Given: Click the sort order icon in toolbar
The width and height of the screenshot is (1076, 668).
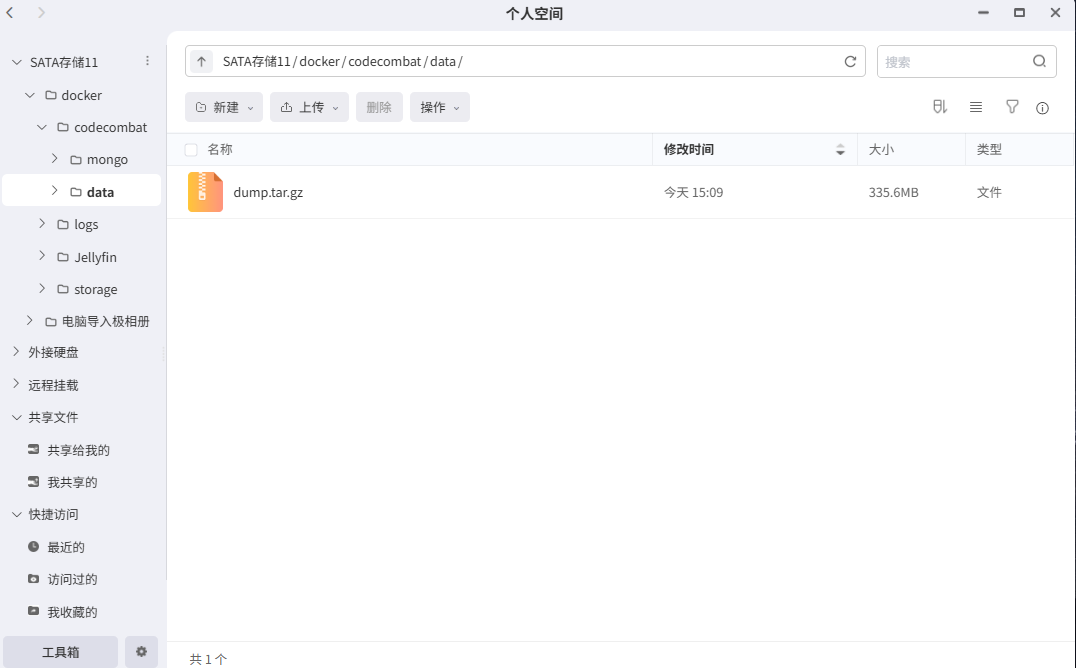Looking at the screenshot, I should pyautogui.click(x=939, y=107).
